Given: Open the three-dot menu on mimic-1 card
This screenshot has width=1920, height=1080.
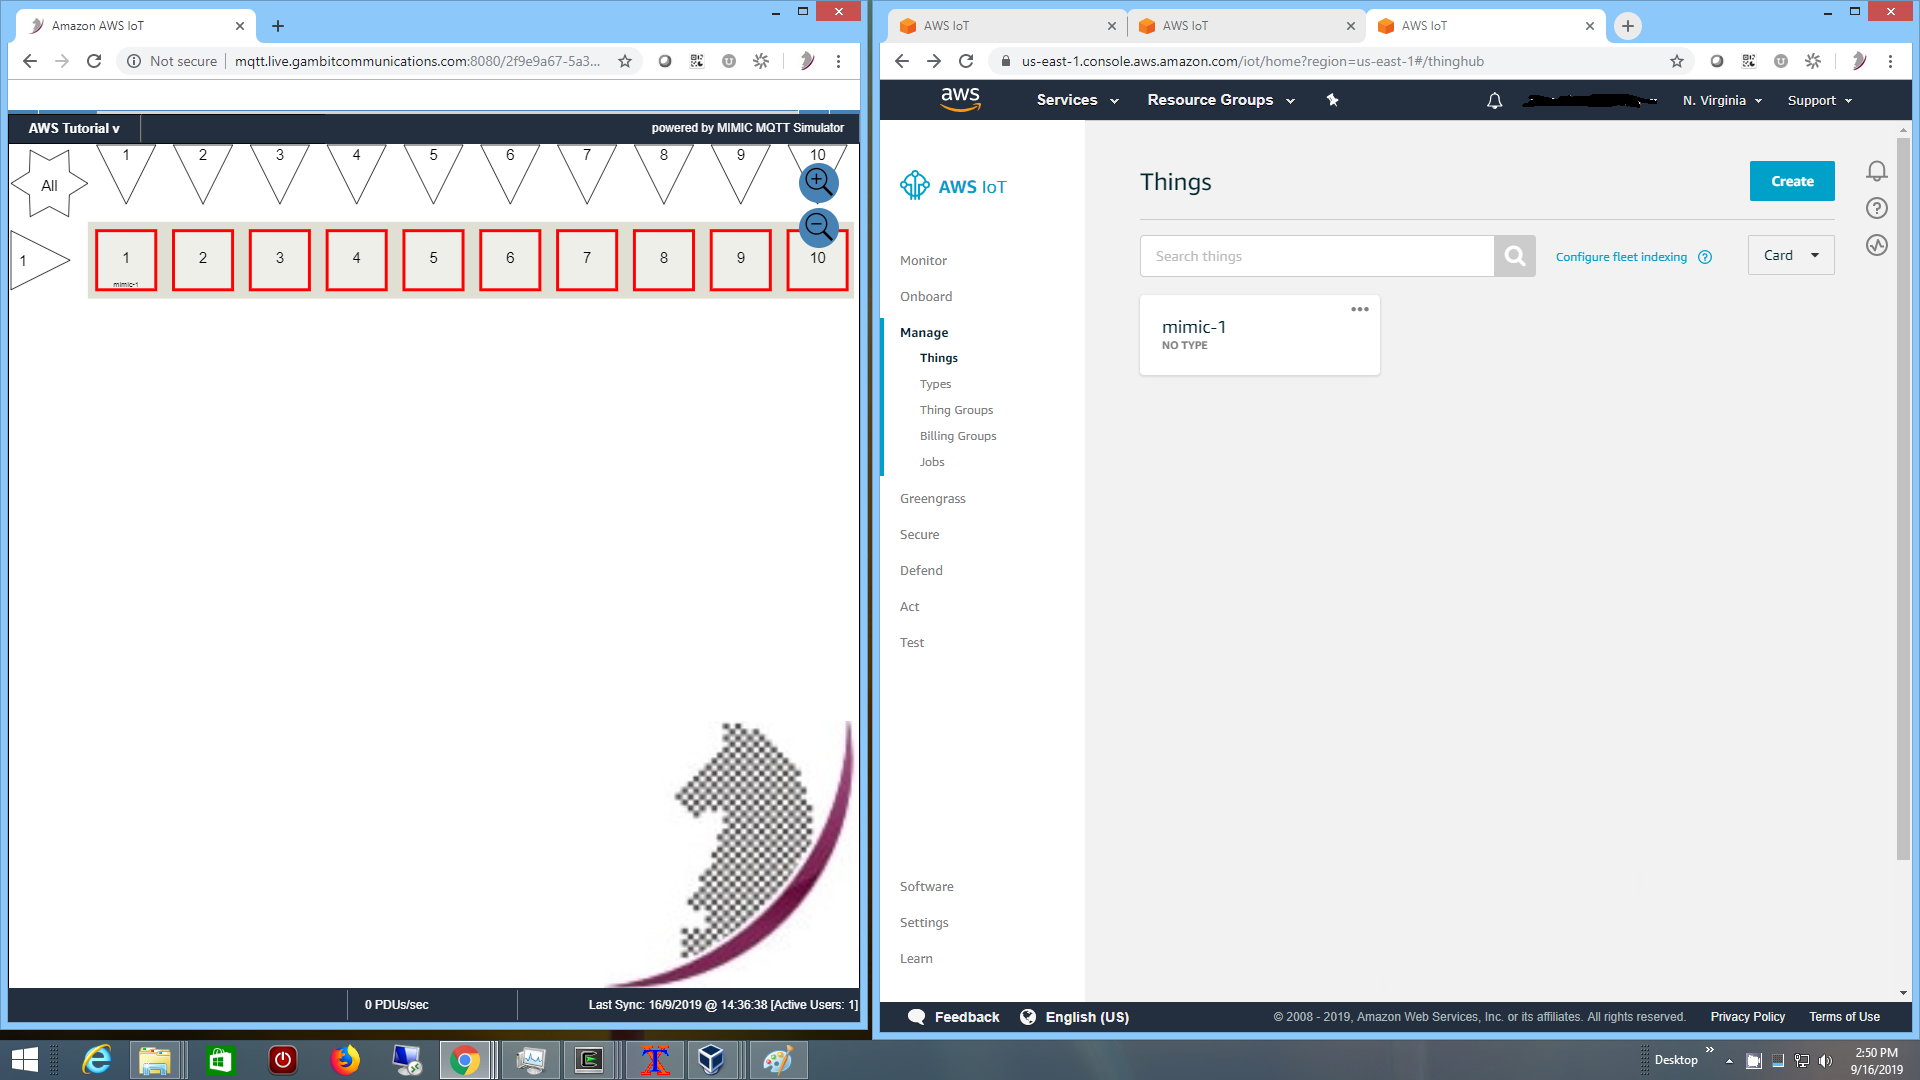Looking at the screenshot, I should [x=1360, y=309].
